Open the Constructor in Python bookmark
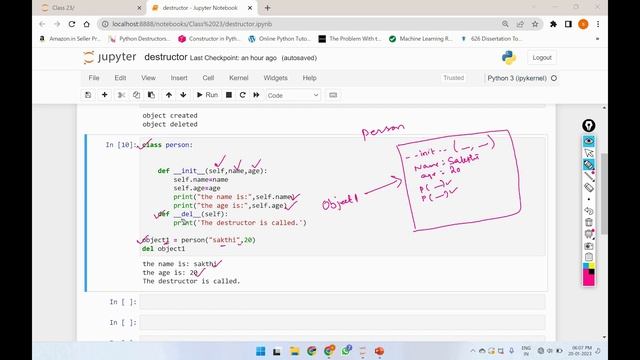The height and width of the screenshot is (360, 640). pos(209,39)
